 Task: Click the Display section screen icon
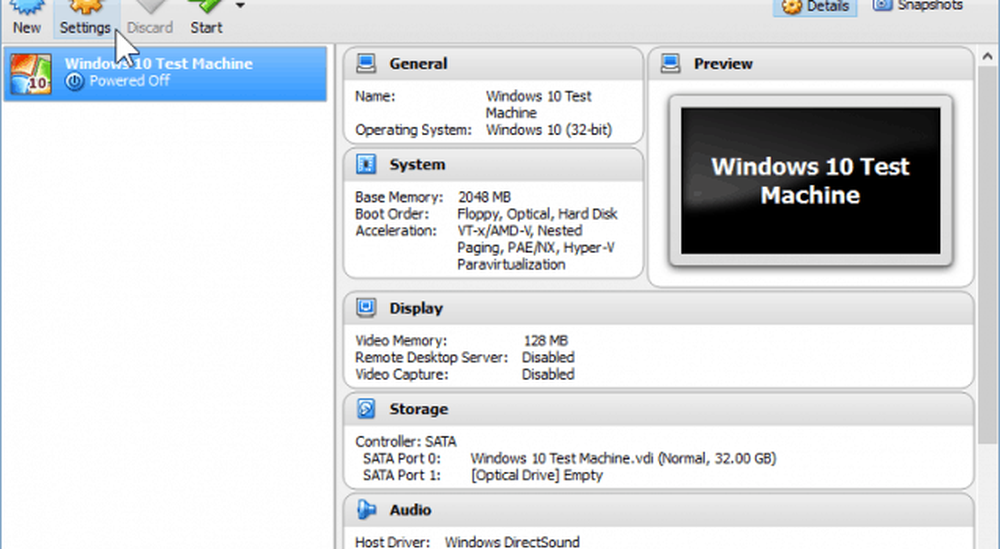[367, 308]
